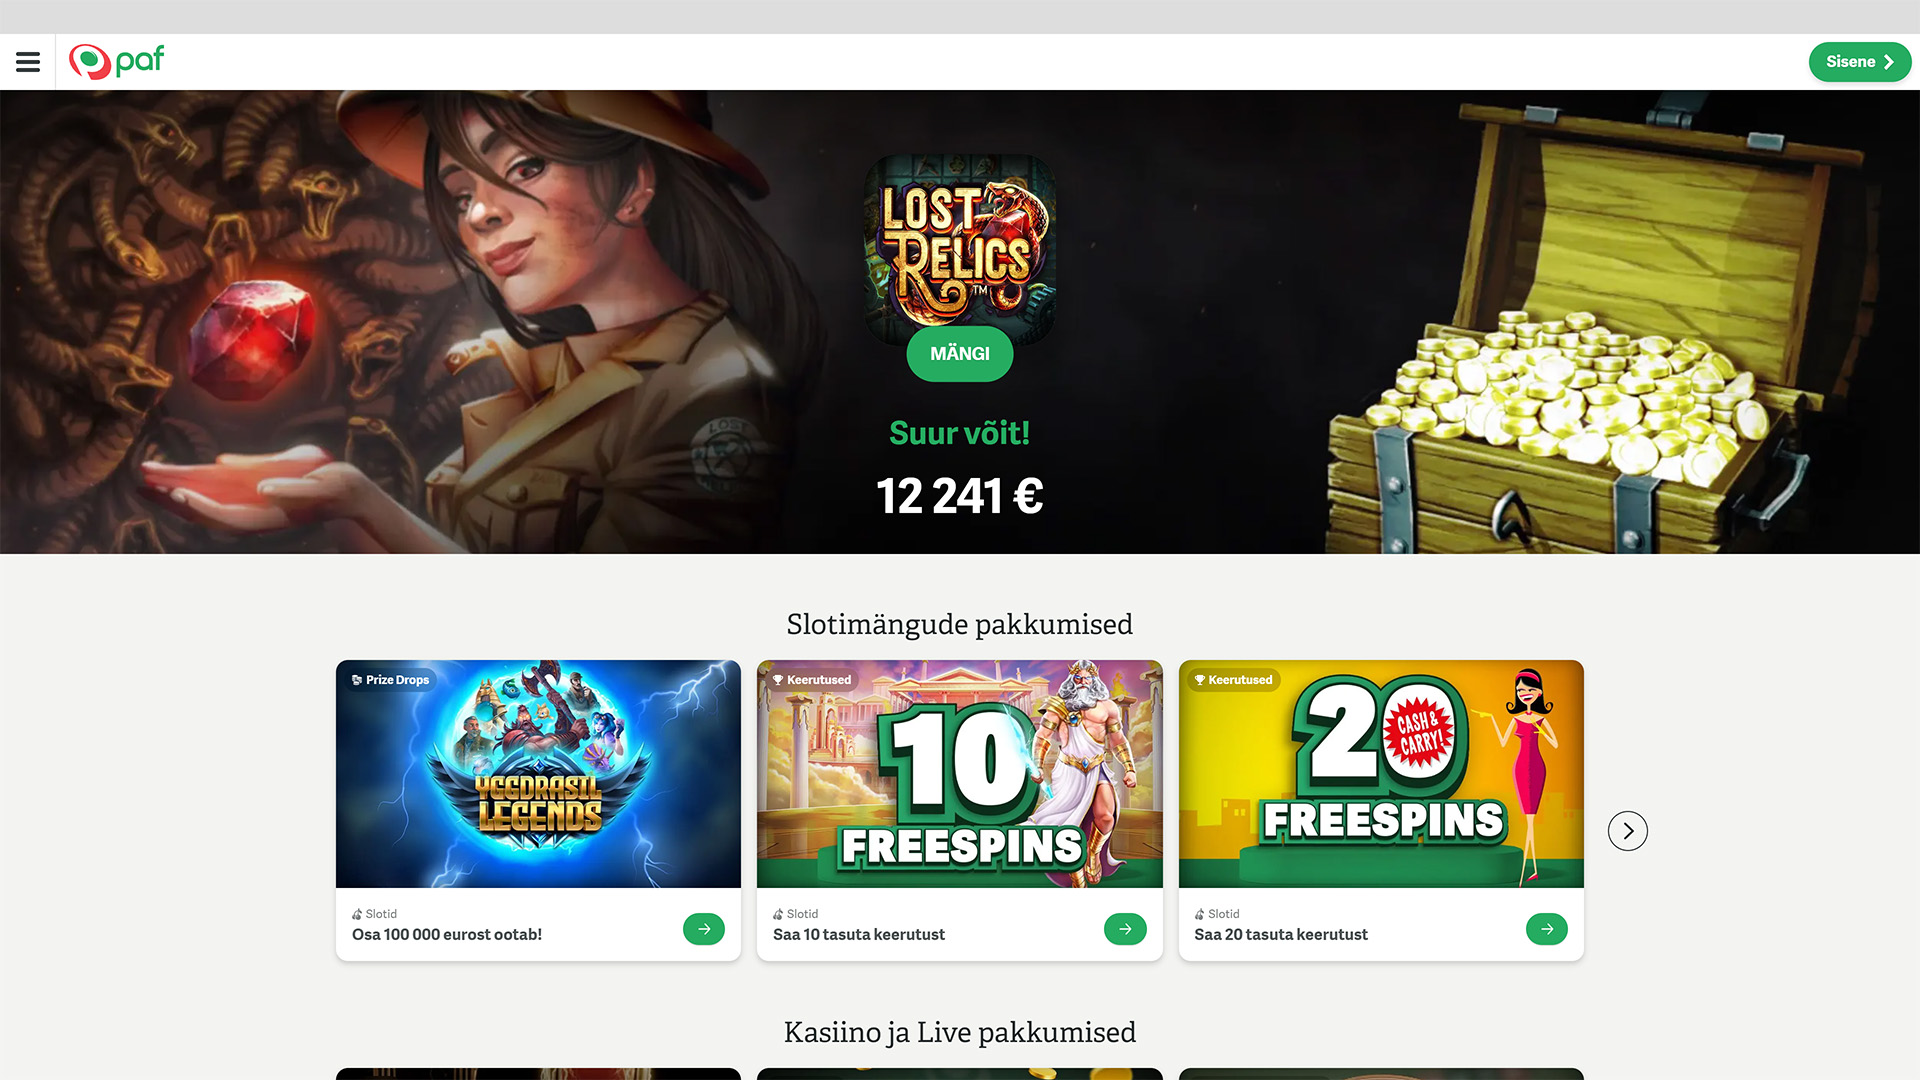Image resolution: width=1920 pixels, height=1080 pixels.
Task: Click the Slotimängude pakkumised heading
Action: 959,624
